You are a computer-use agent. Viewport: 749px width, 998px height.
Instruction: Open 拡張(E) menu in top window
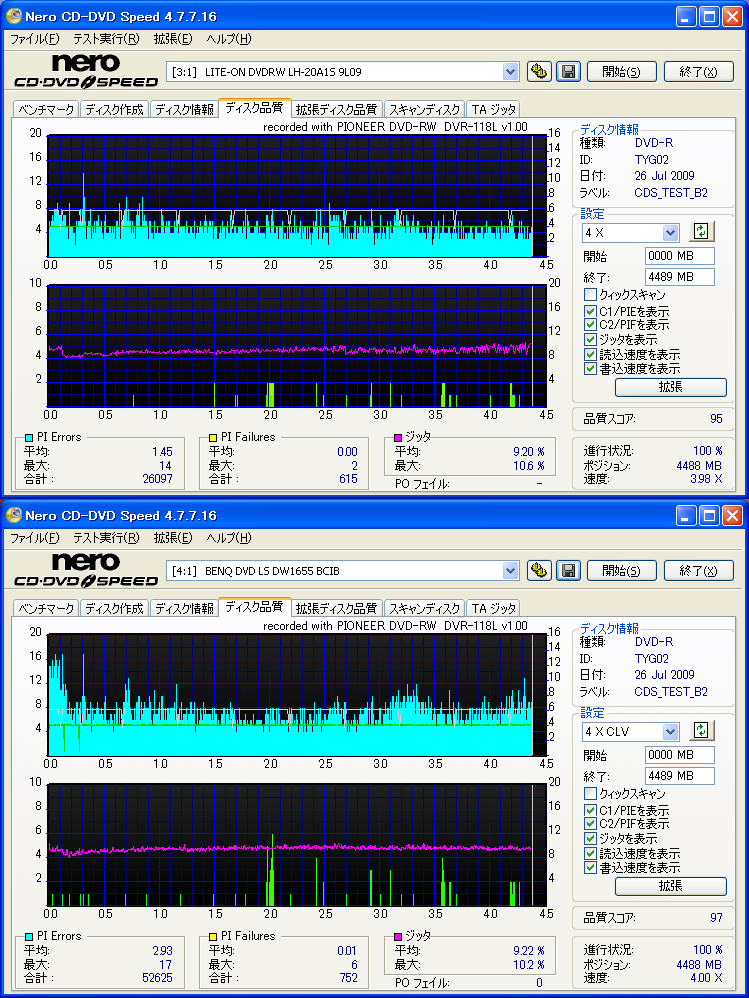click(173, 39)
